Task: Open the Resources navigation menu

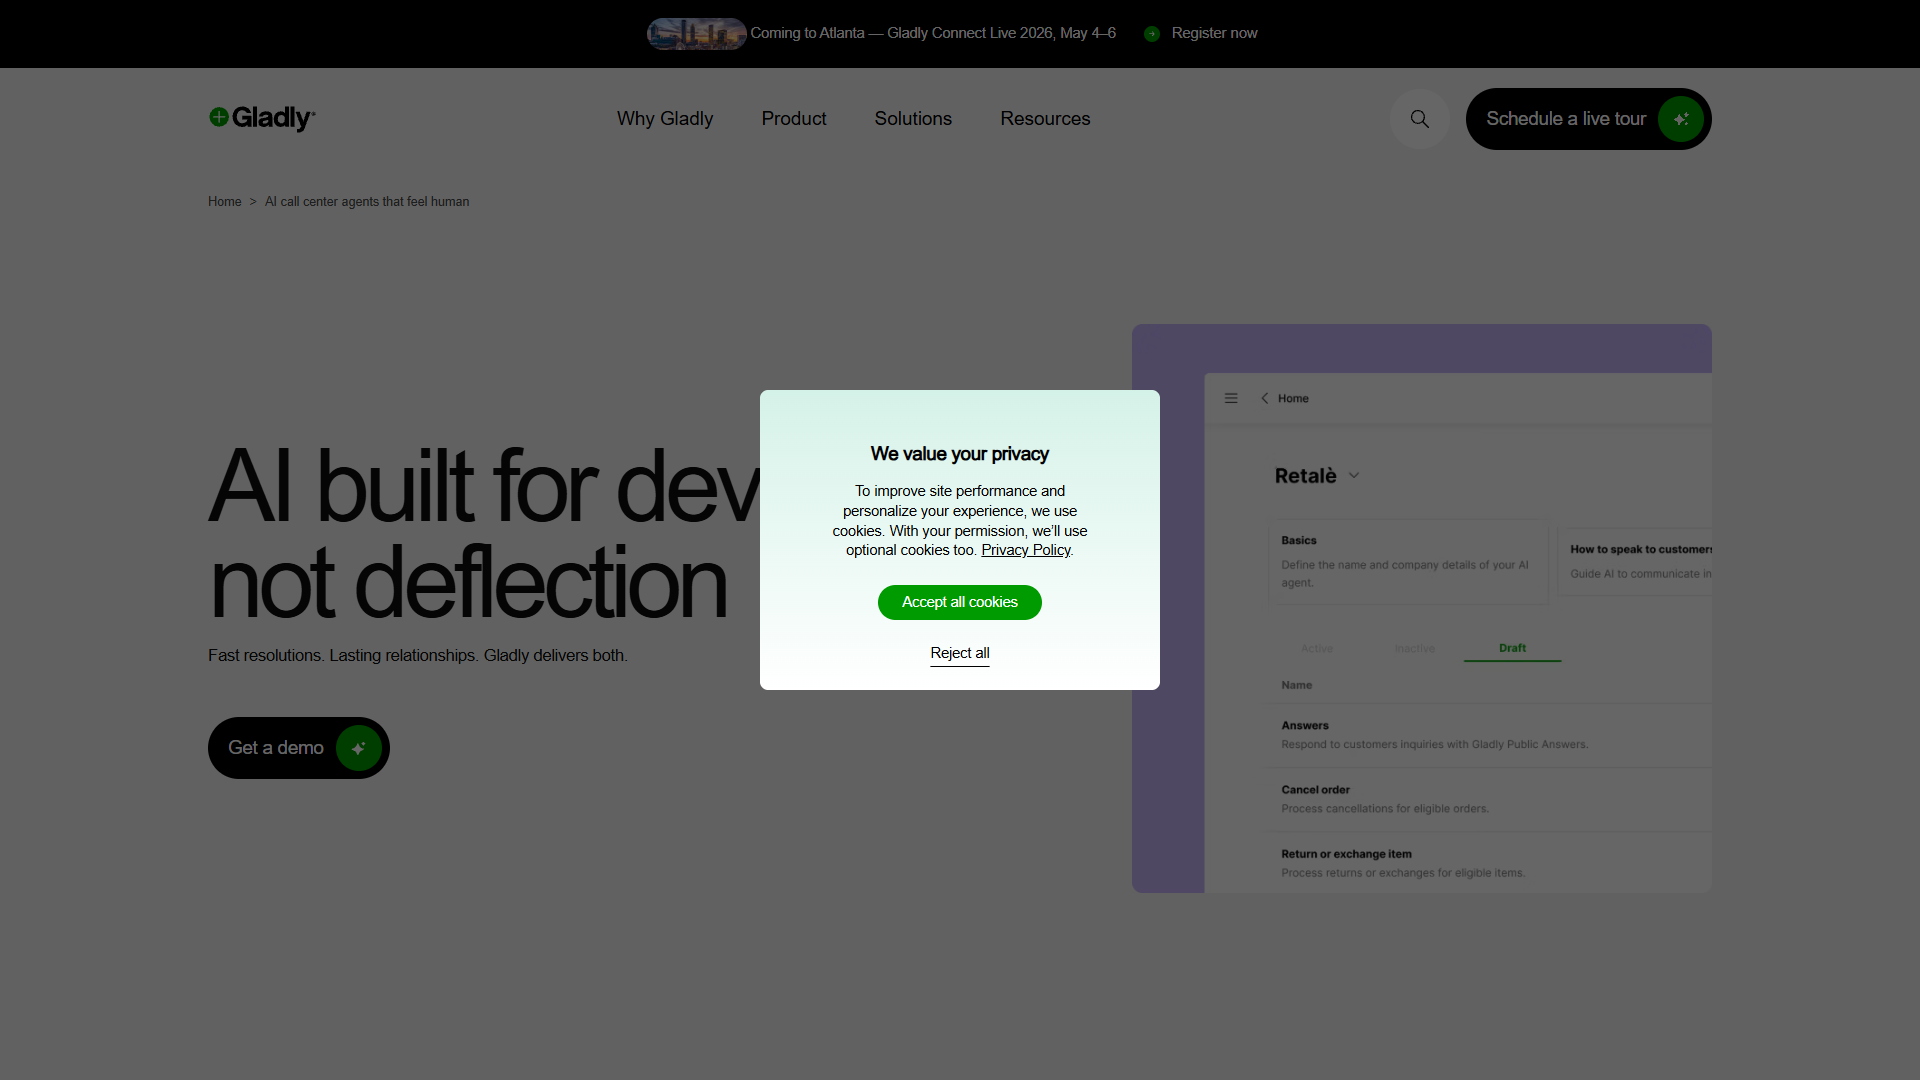Action: click(1045, 119)
